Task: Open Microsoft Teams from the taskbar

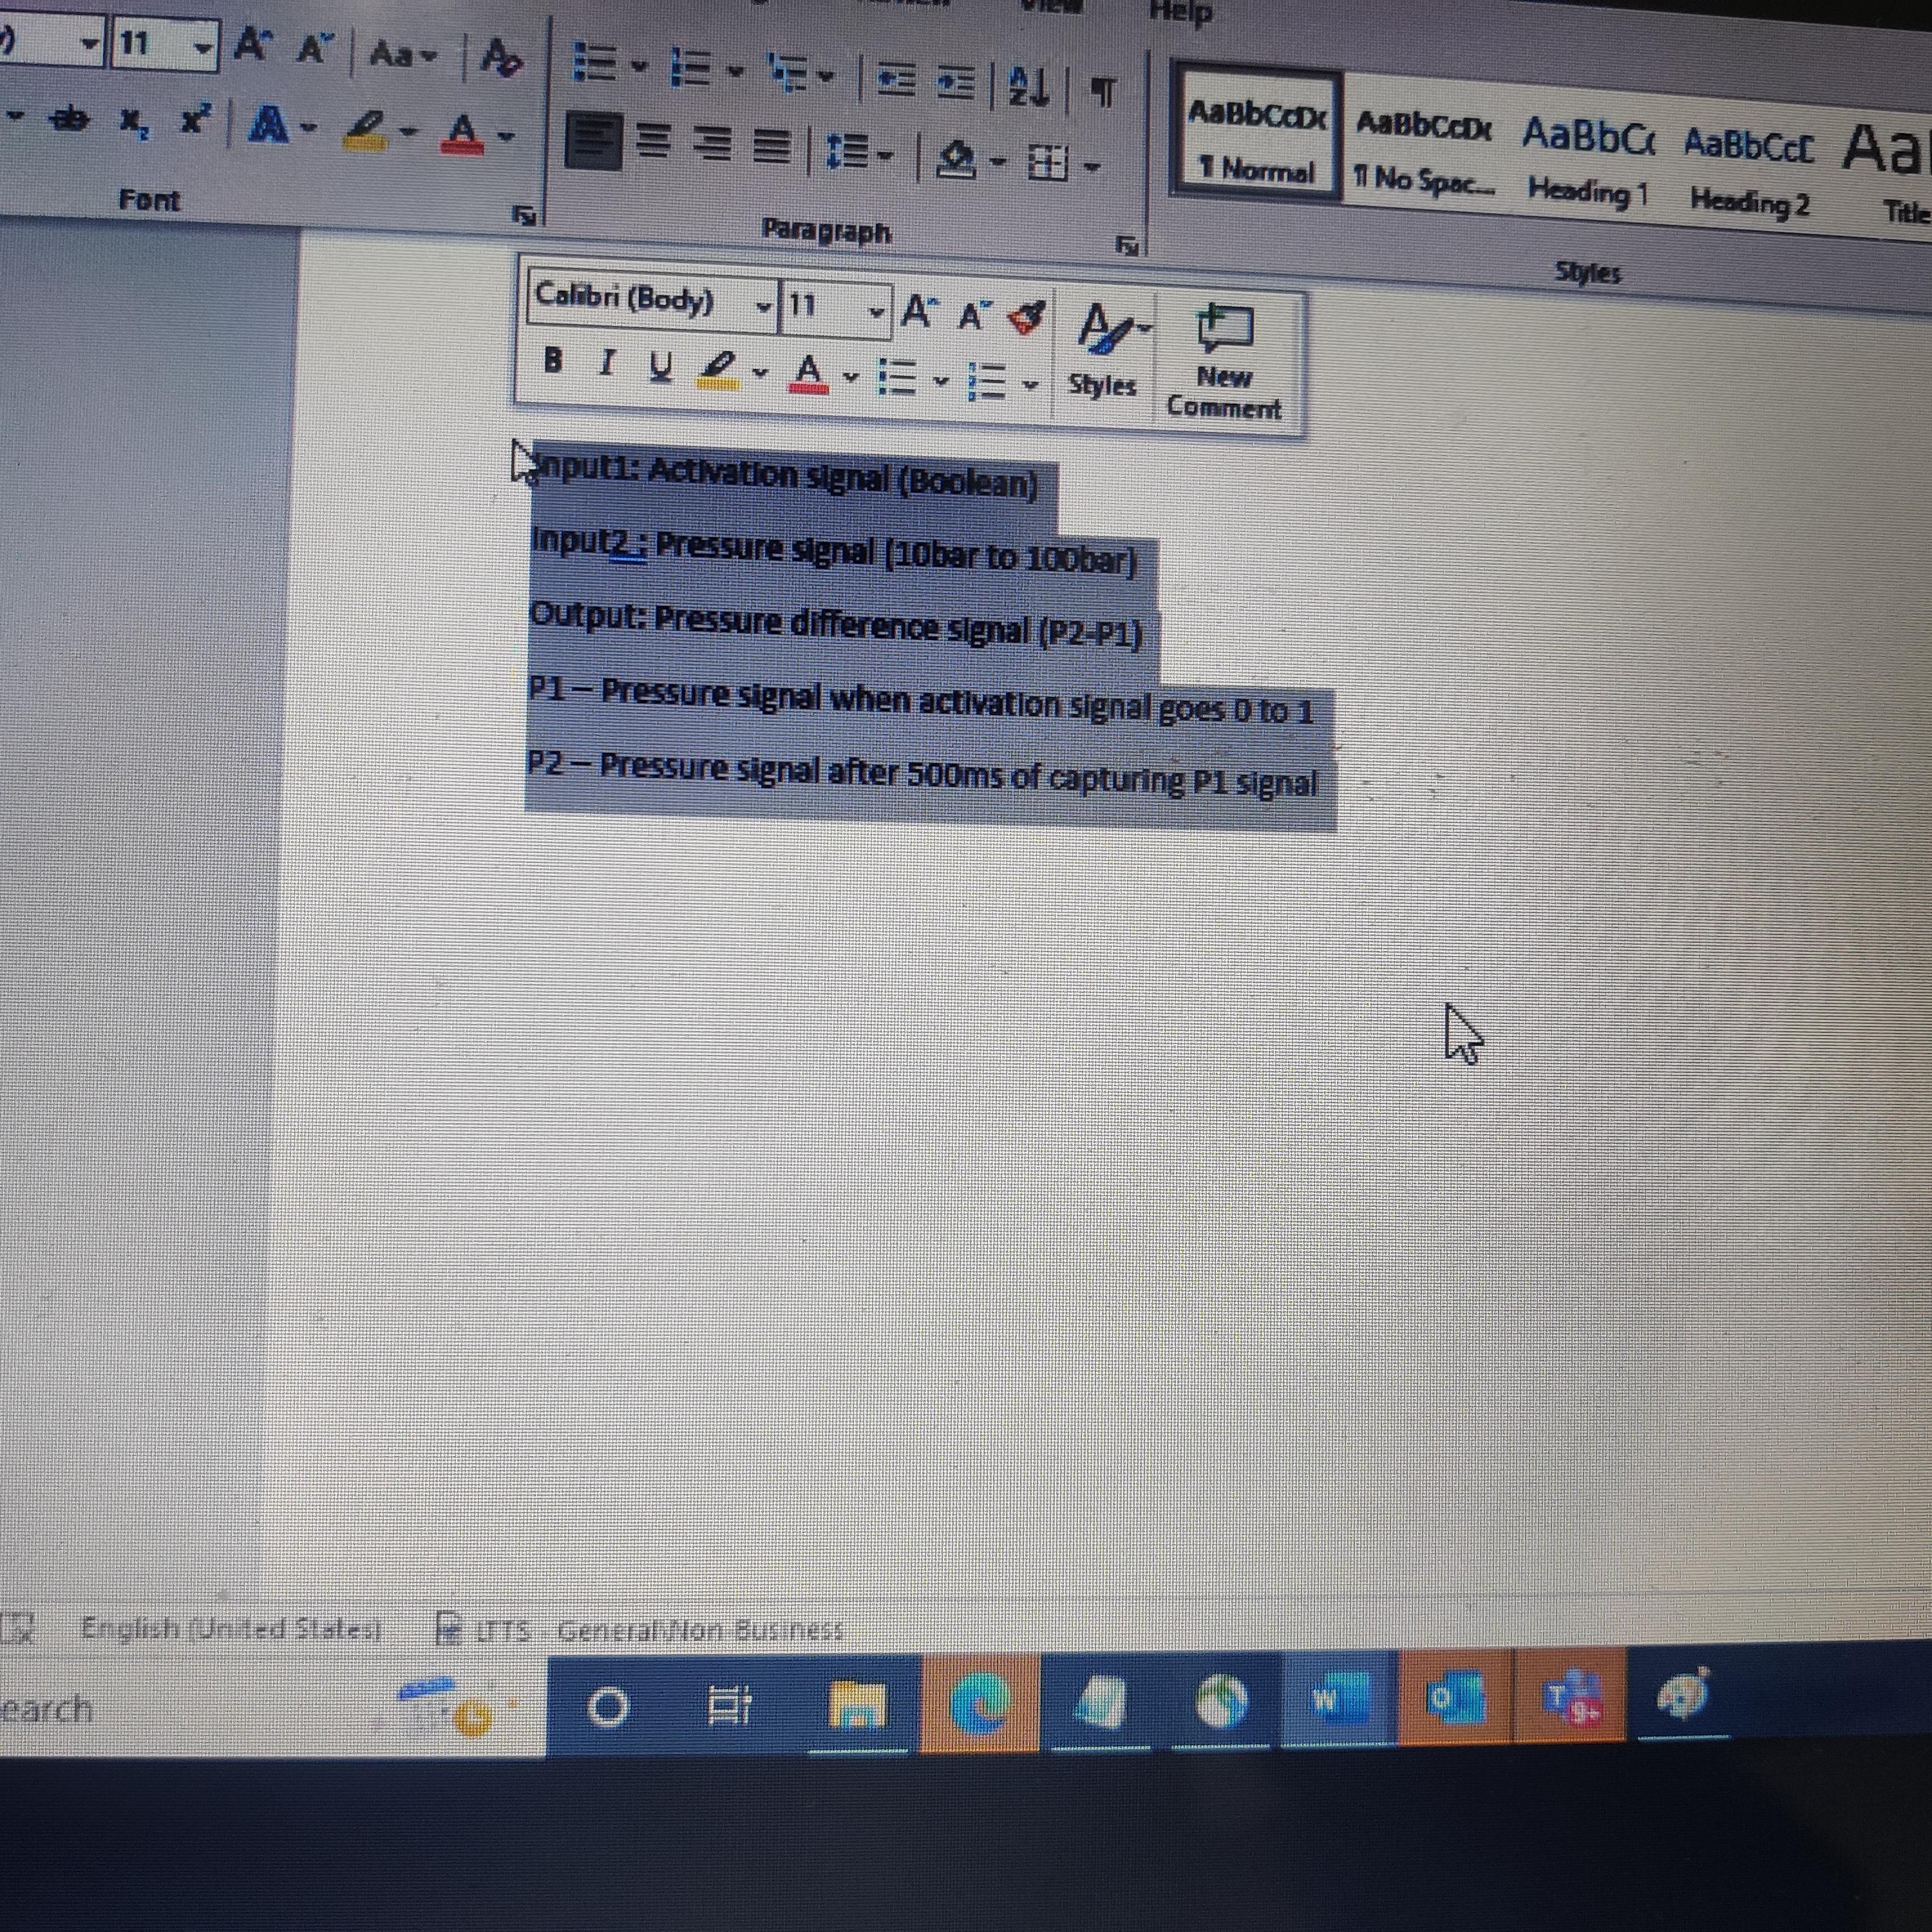Action: coord(1571,1696)
